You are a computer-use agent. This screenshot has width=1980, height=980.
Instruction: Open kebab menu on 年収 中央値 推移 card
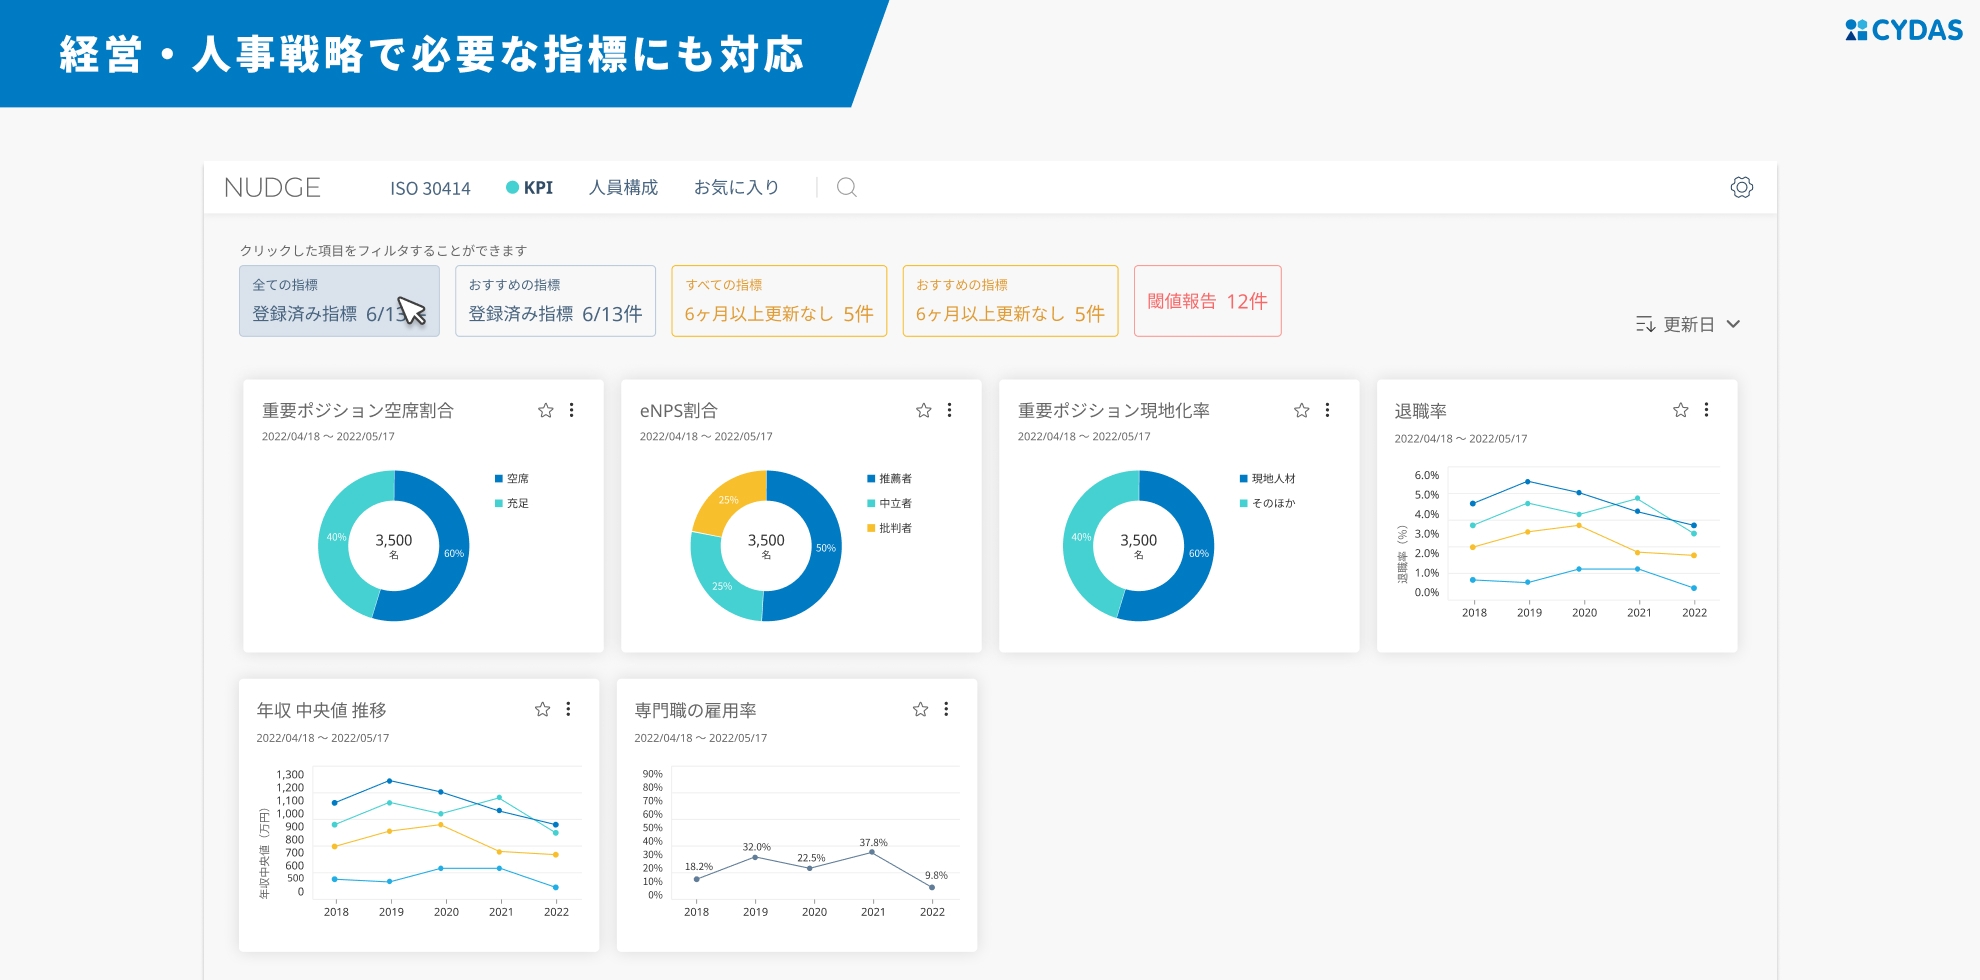click(x=568, y=709)
